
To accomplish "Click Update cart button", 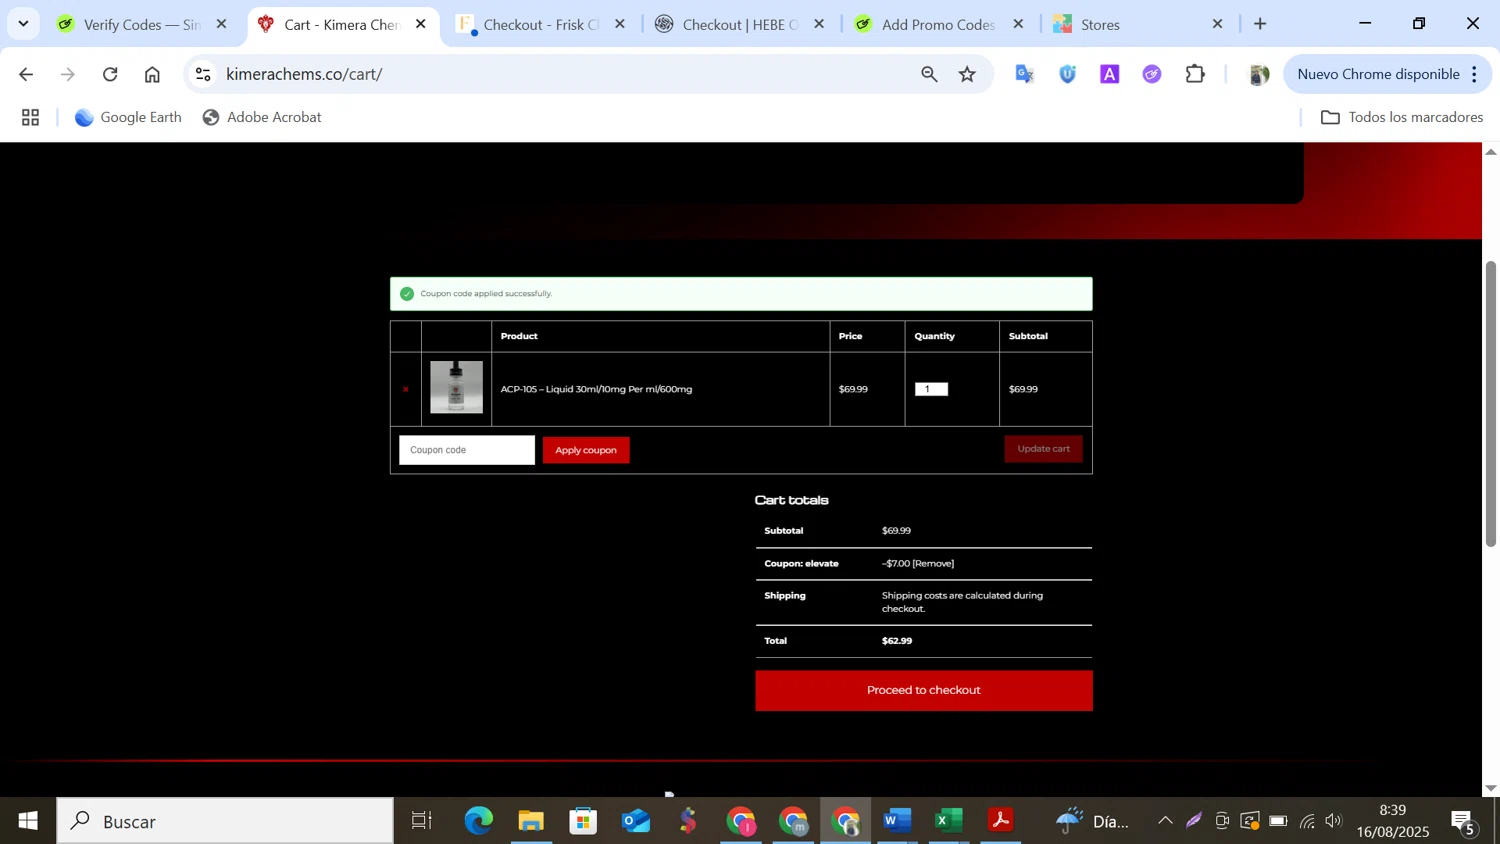I will (x=1043, y=449).
